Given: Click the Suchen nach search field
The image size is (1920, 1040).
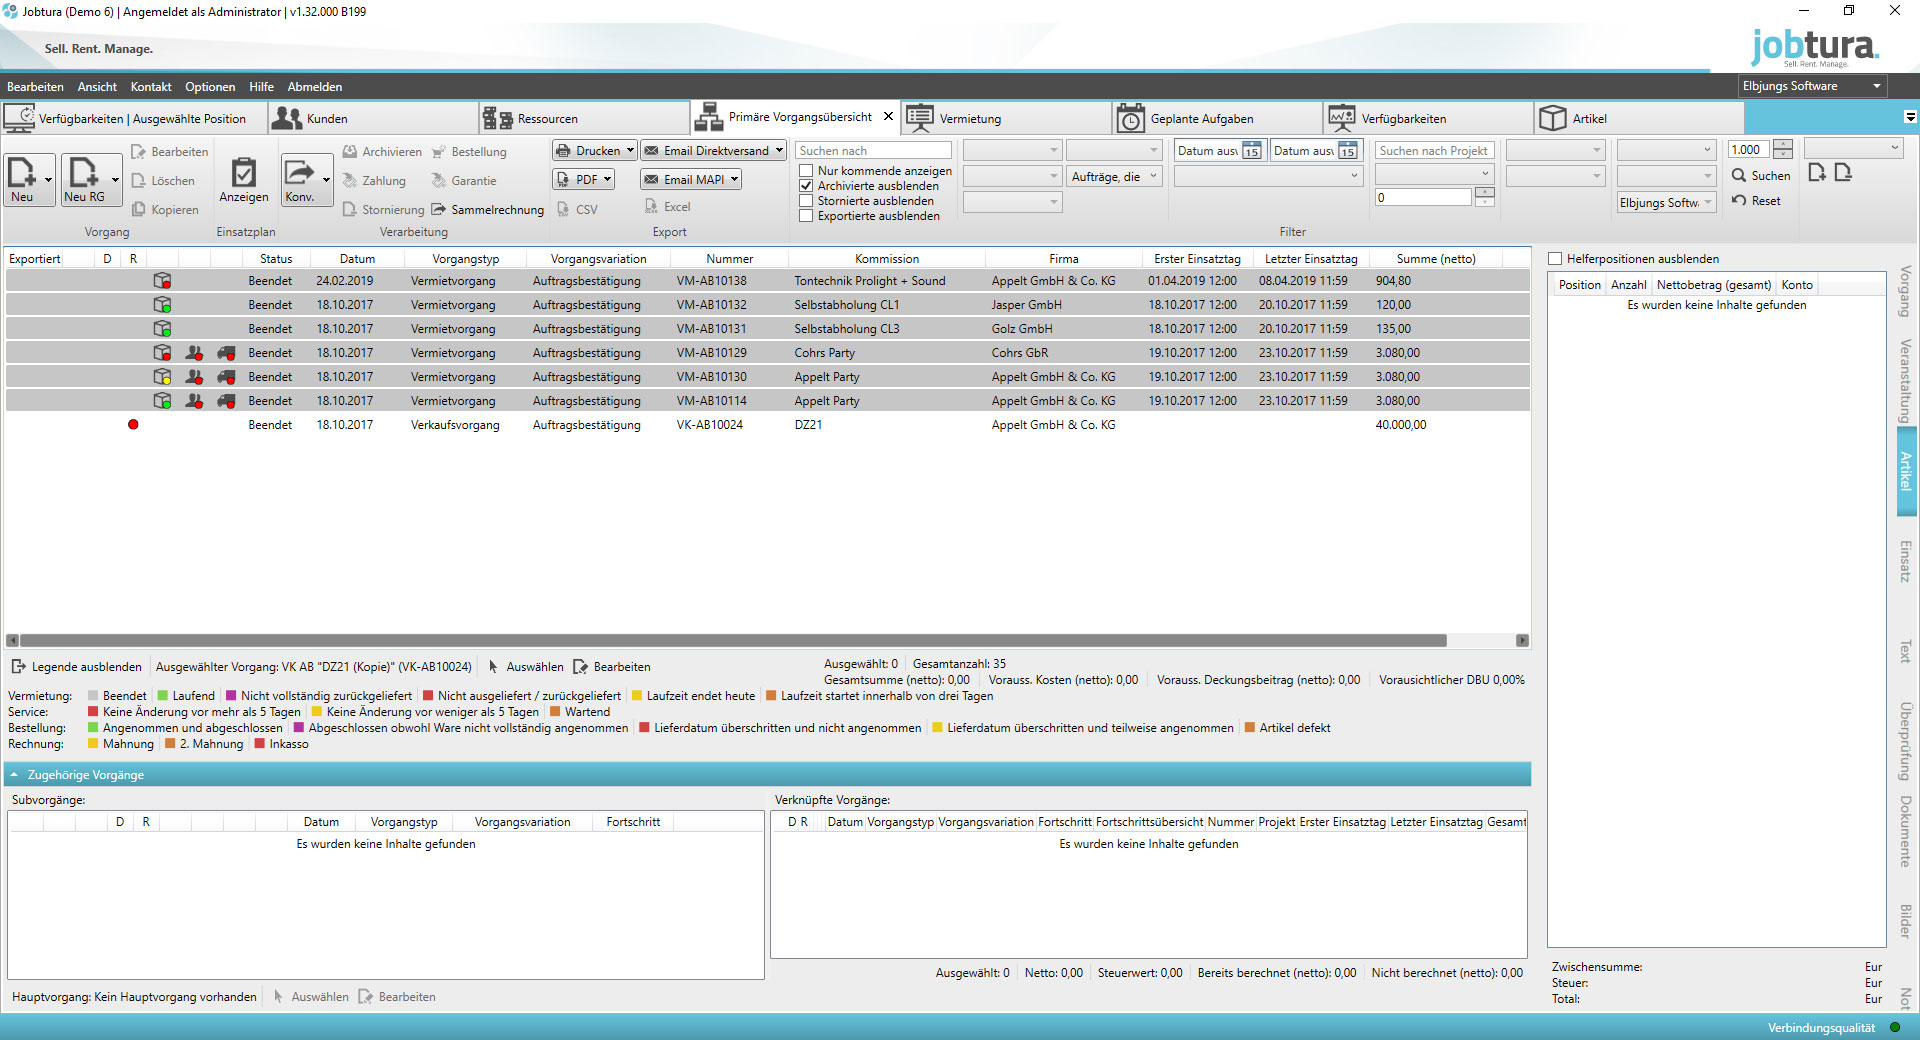Looking at the screenshot, I should [x=873, y=151].
